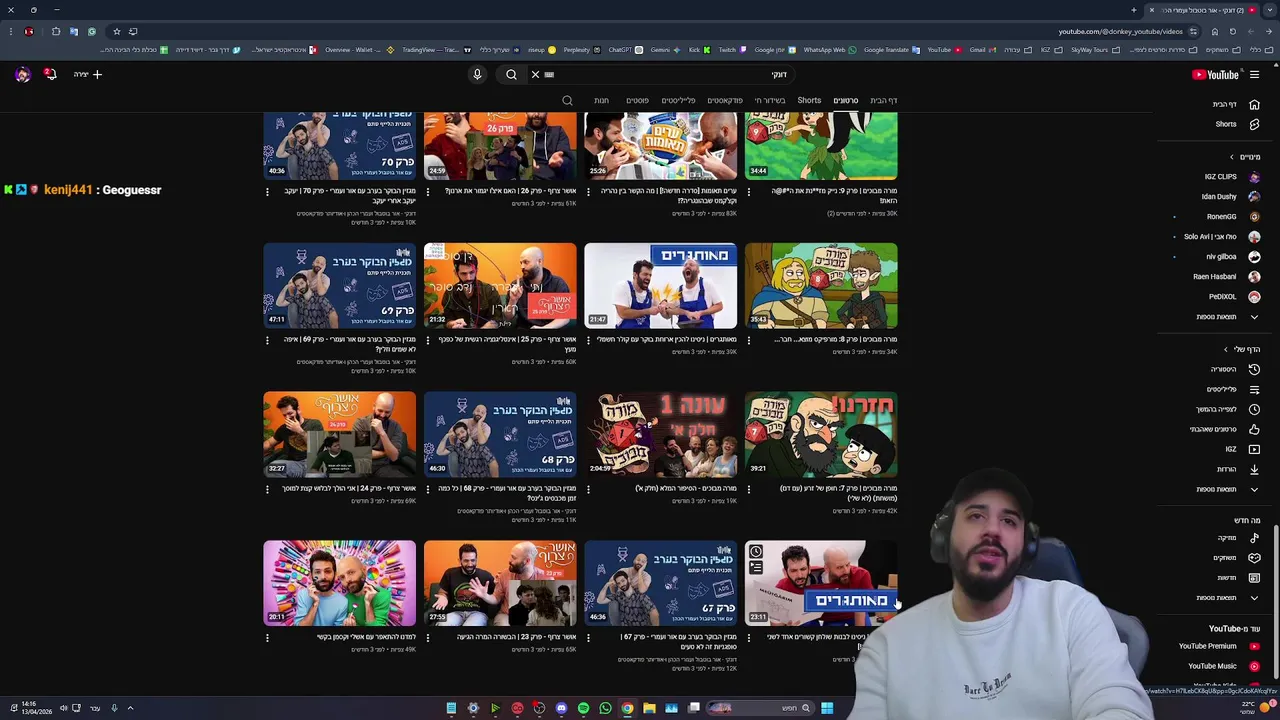
Task: Click the Windows Start button
Action: click(827, 708)
